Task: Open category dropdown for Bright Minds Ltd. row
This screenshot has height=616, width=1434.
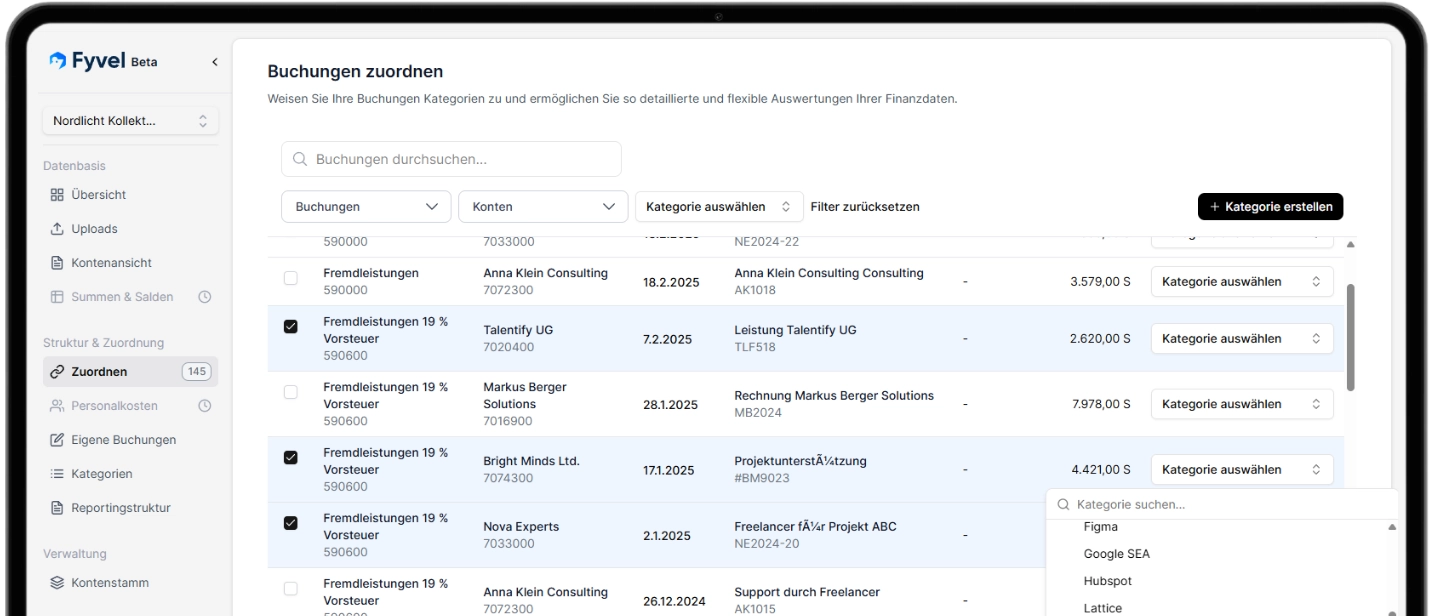Action: (x=1242, y=470)
